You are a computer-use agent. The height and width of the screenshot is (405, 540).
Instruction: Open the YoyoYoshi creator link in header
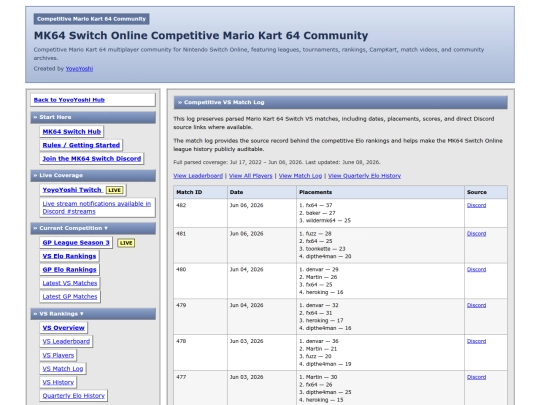(x=79, y=69)
